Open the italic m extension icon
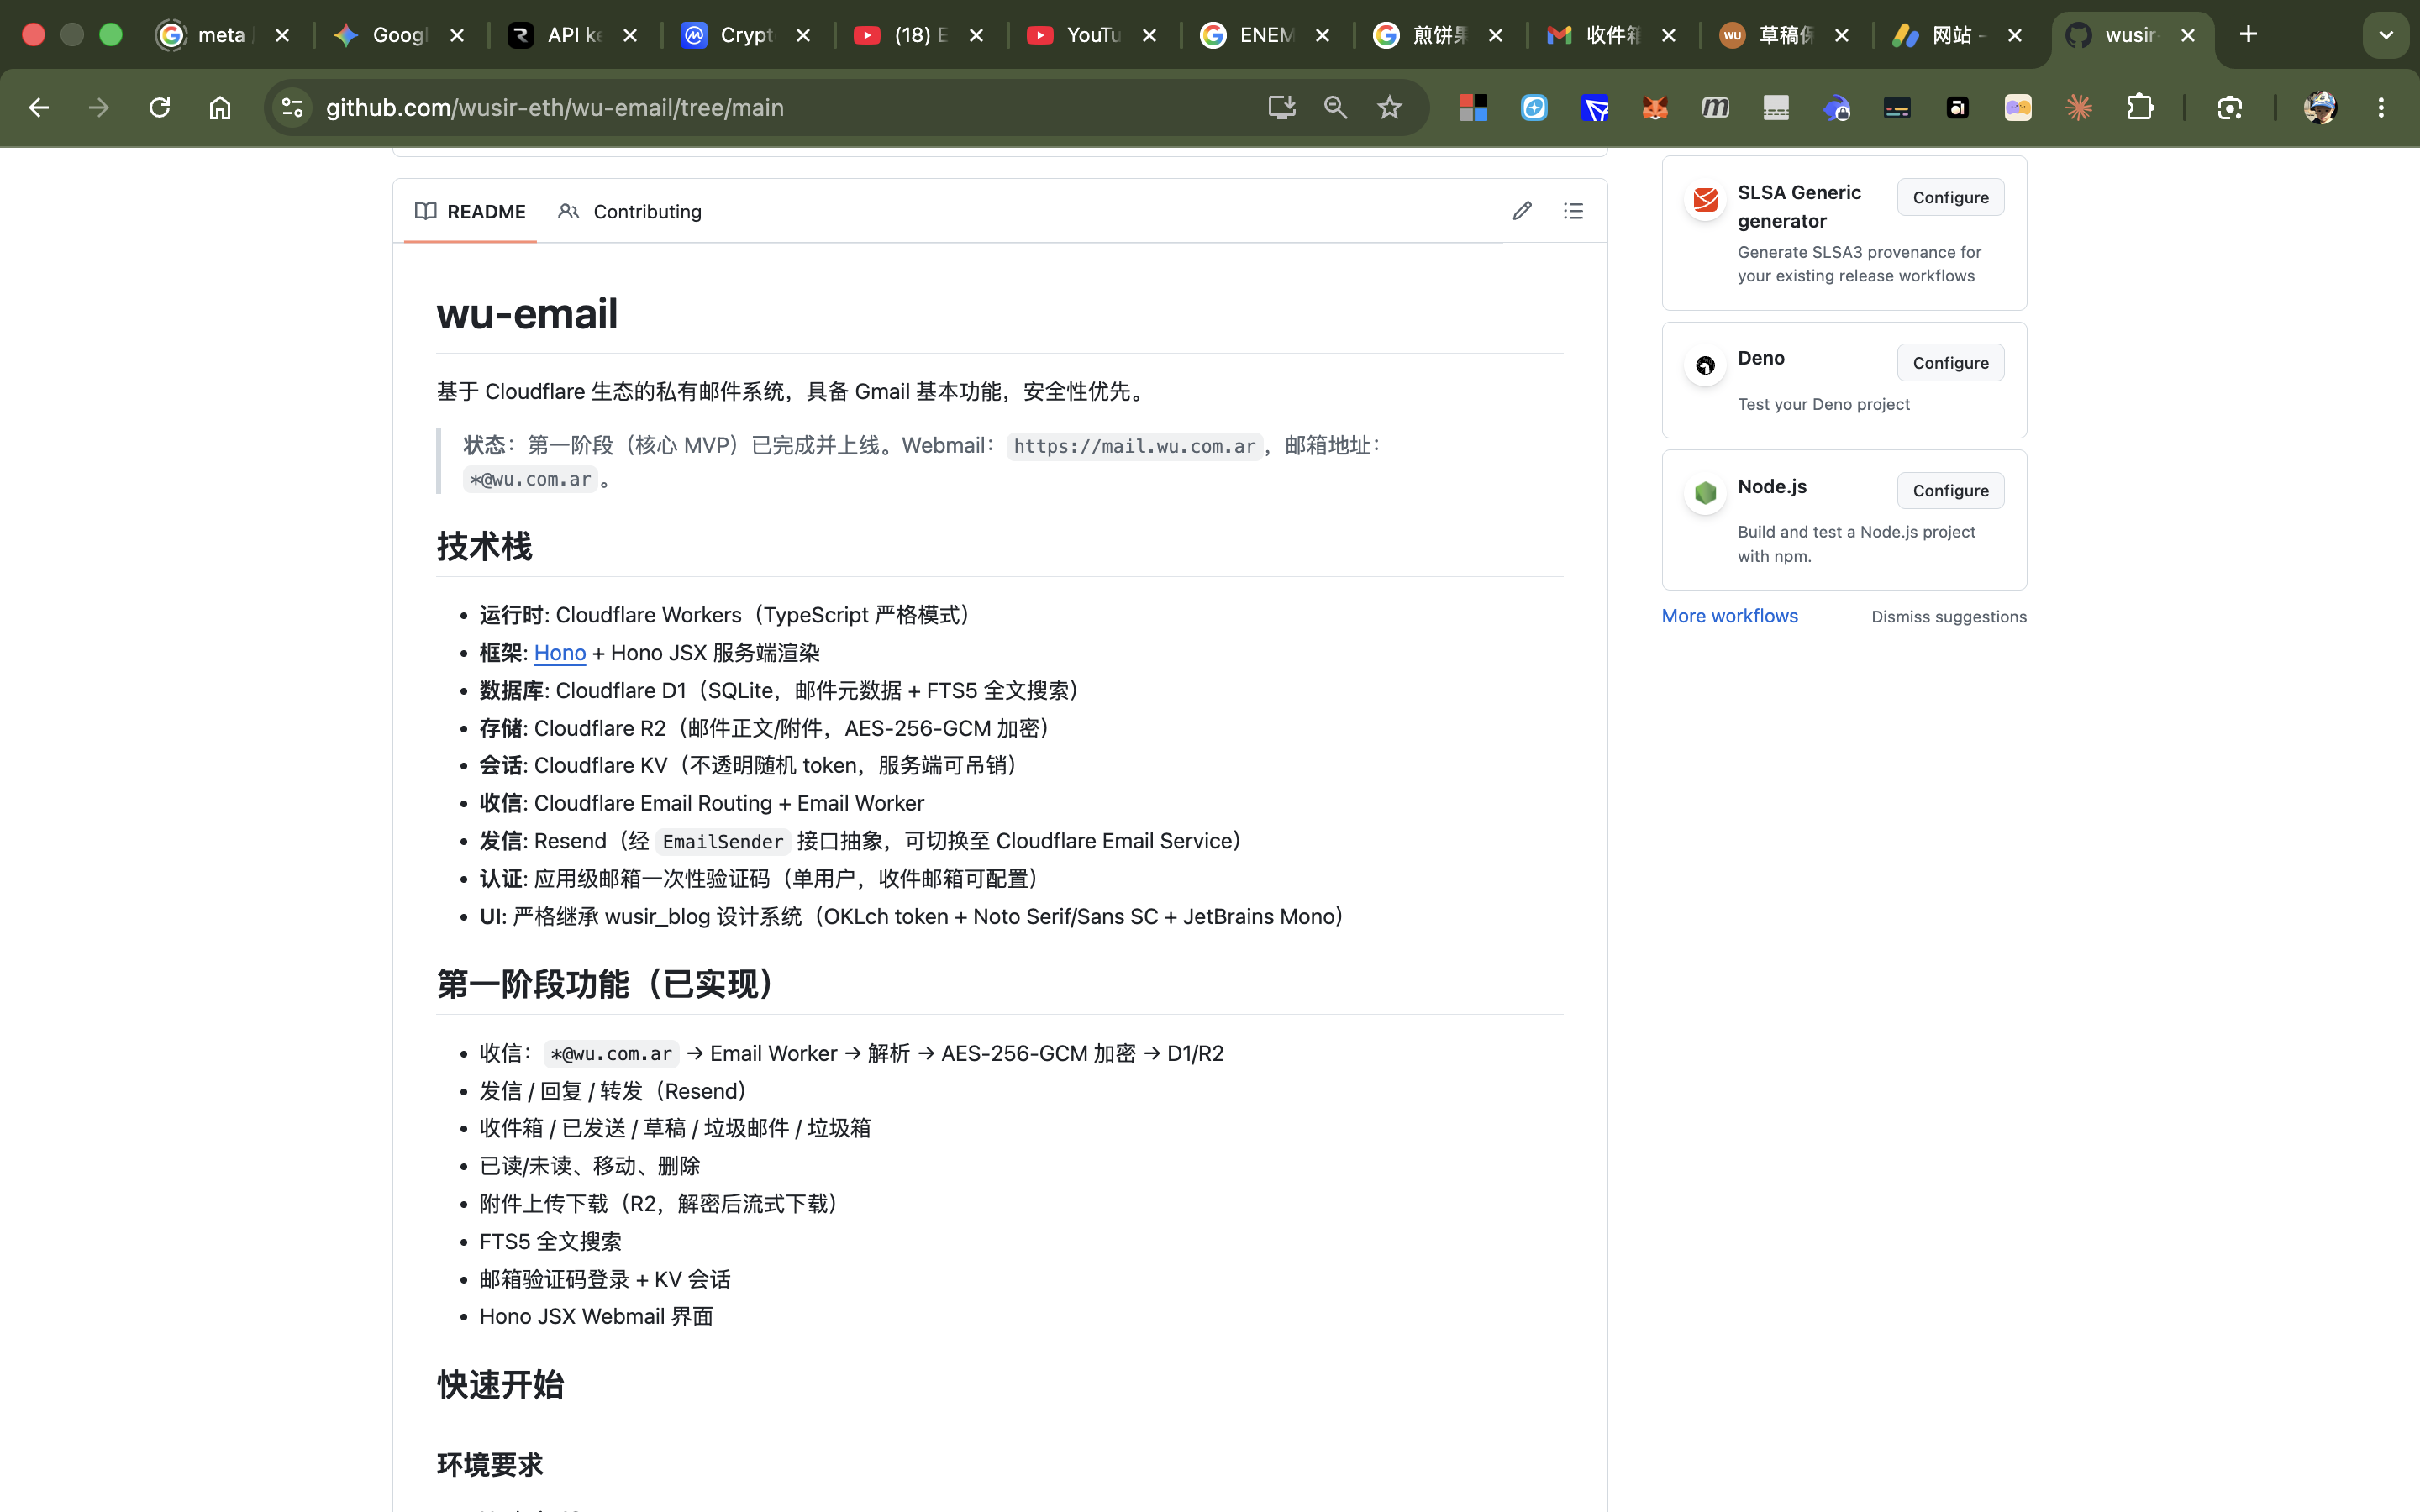The height and width of the screenshot is (1512, 2420). 1716,107
